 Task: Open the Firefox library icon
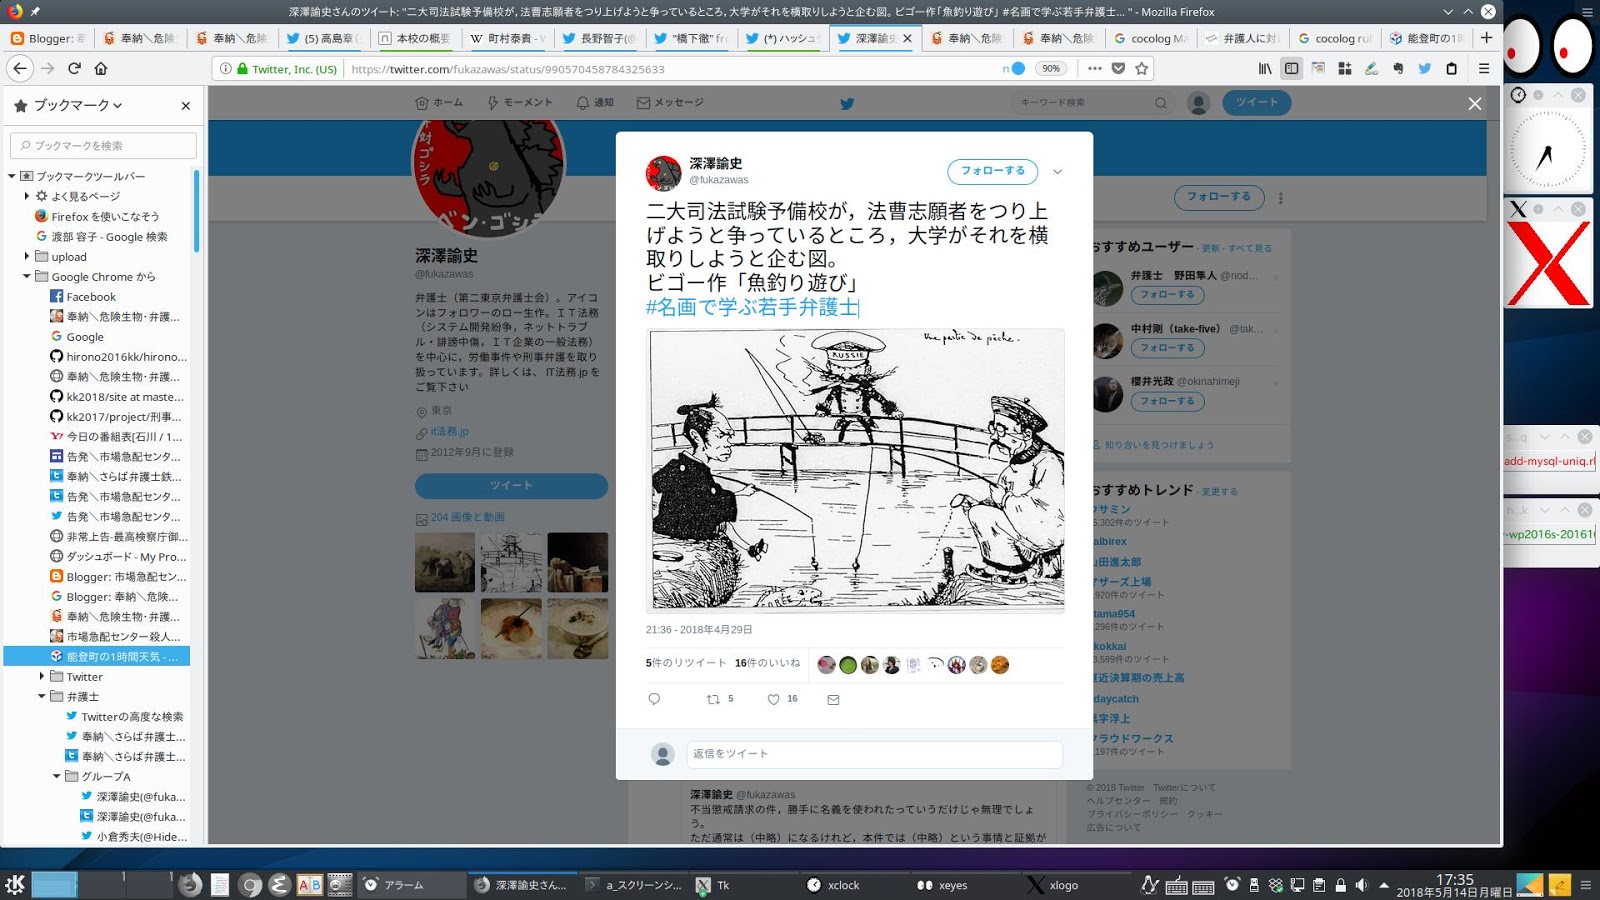[x=1265, y=68]
